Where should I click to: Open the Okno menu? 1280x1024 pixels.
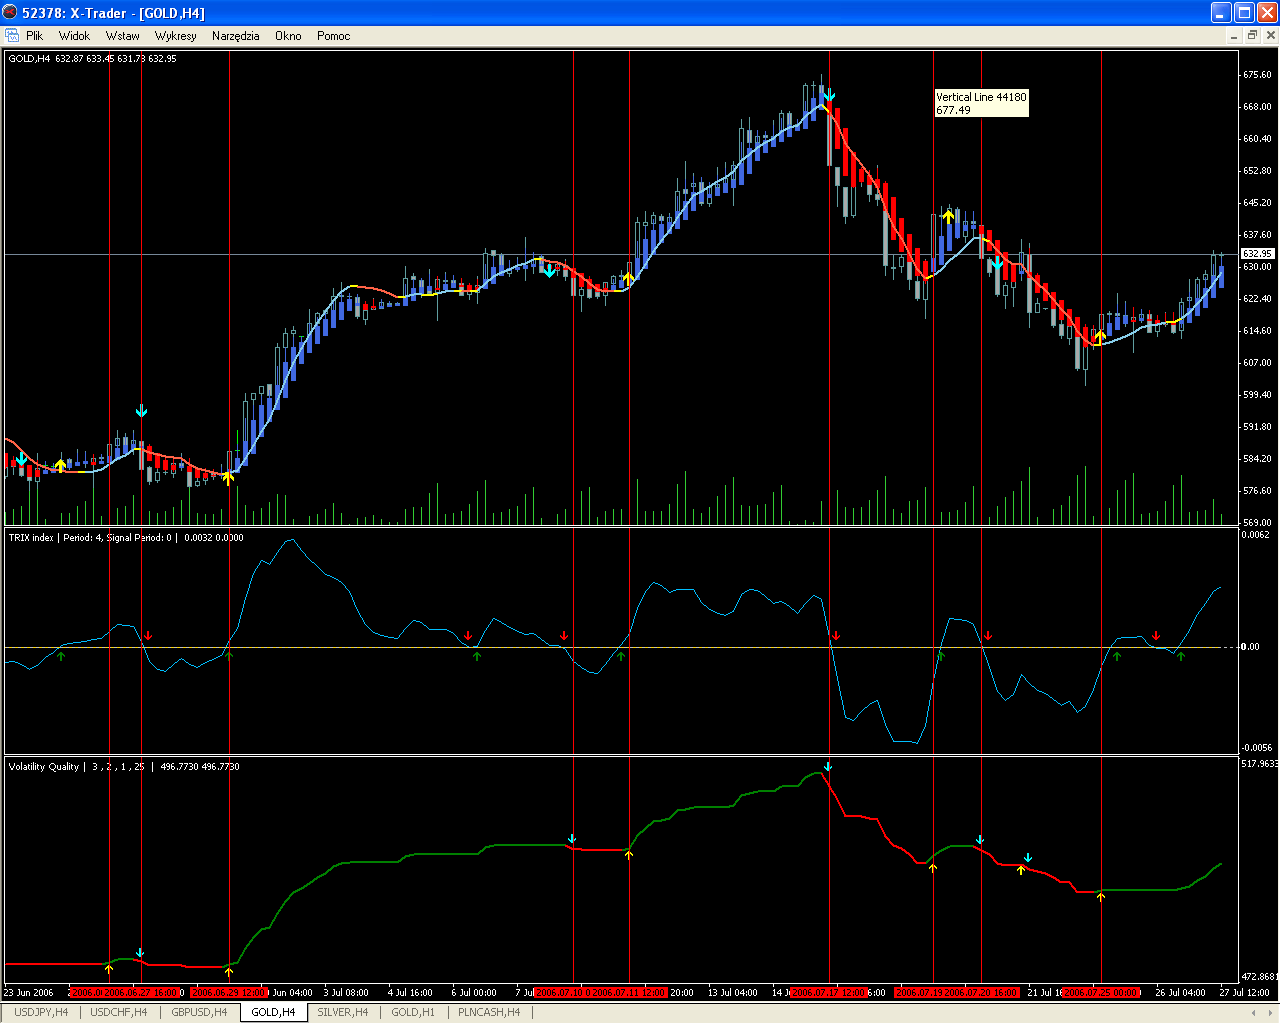288,35
